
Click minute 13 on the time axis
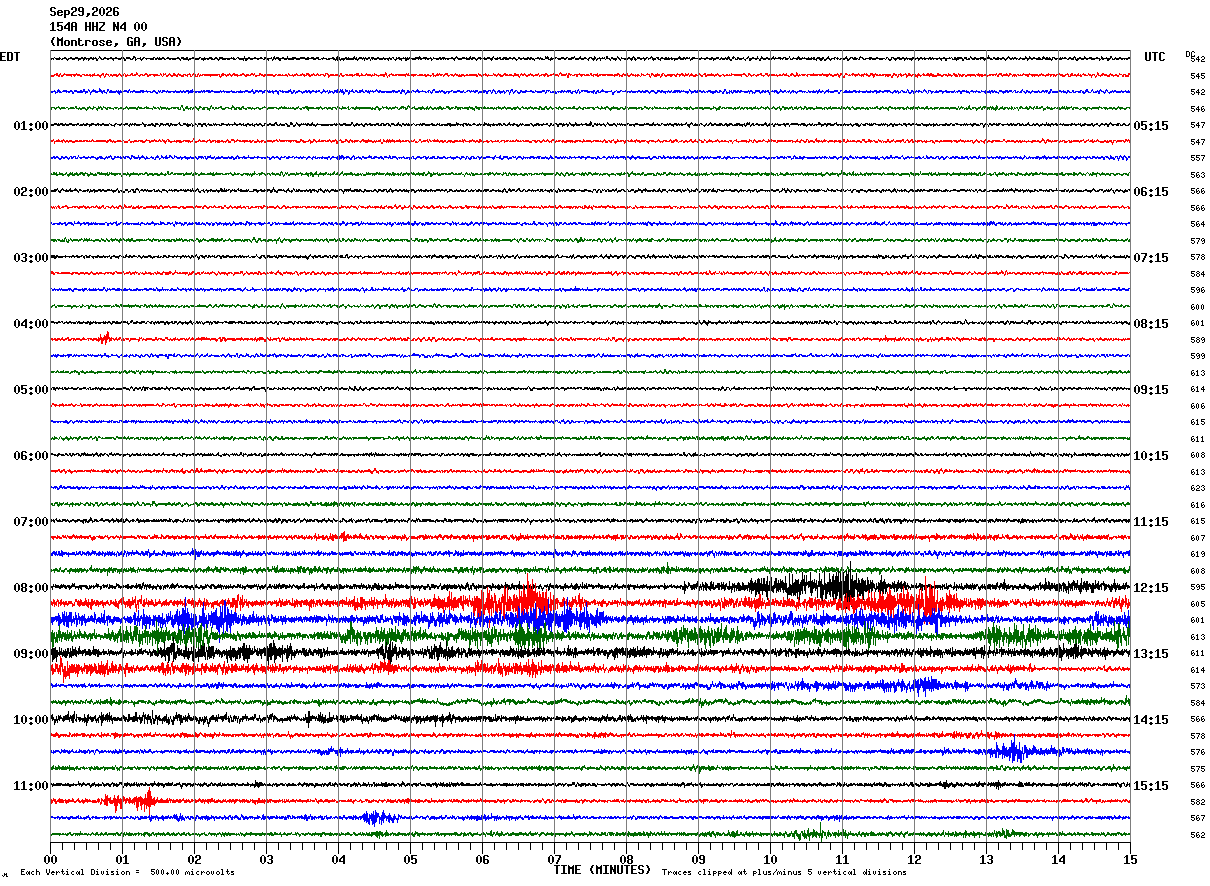coord(986,859)
